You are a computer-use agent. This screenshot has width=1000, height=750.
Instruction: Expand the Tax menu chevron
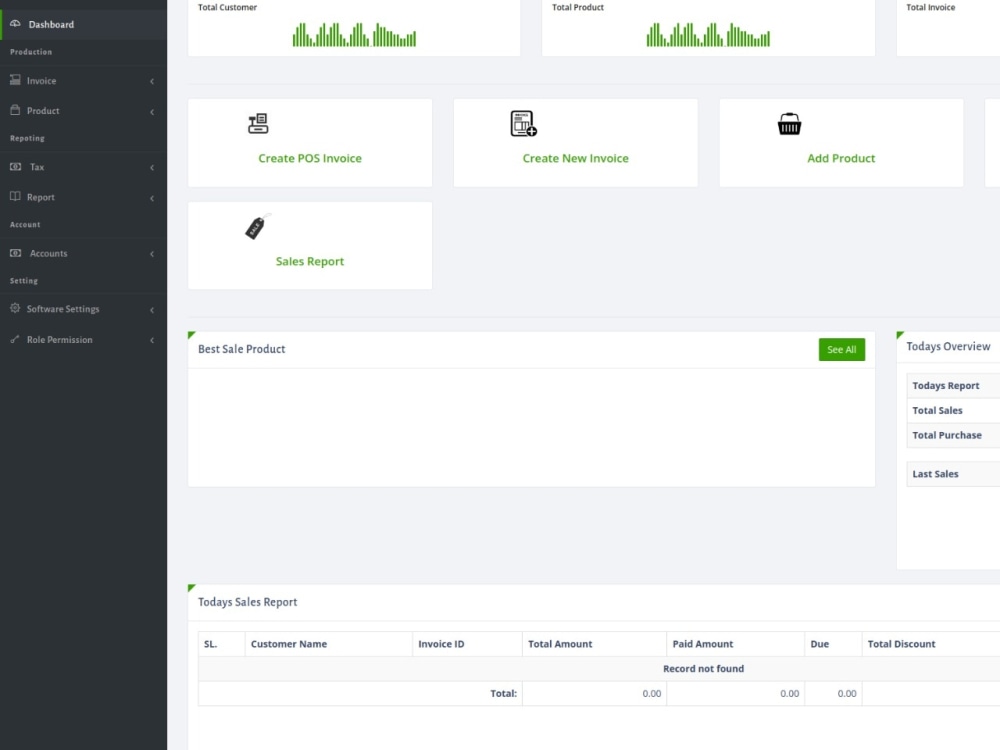pyautogui.click(x=152, y=167)
